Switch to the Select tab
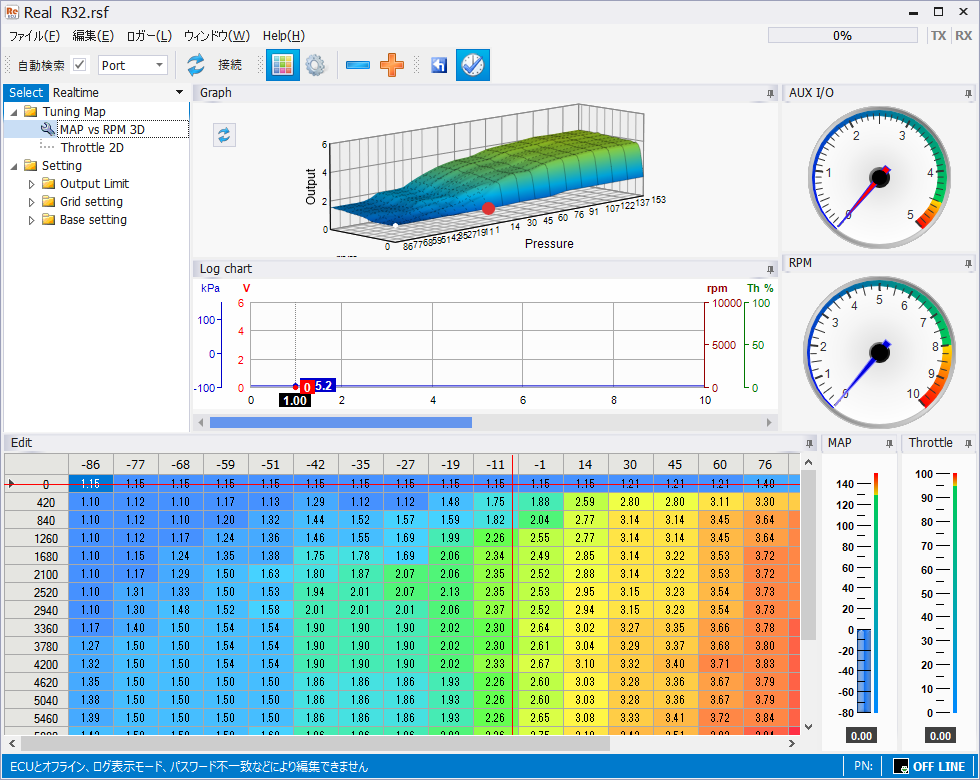The width and height of the screenshot is (980, 780). tap(26, 92)
